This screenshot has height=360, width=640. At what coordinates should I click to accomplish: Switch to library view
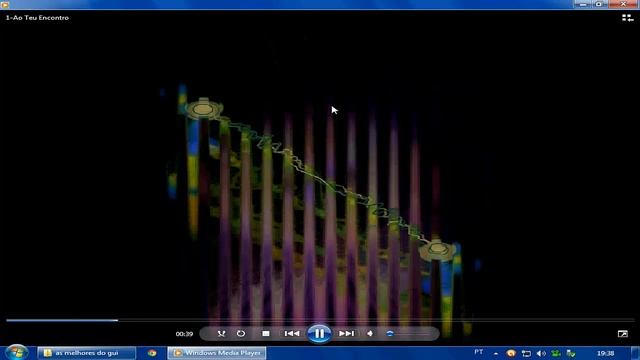pyautogui.click(x=627, y=18)
